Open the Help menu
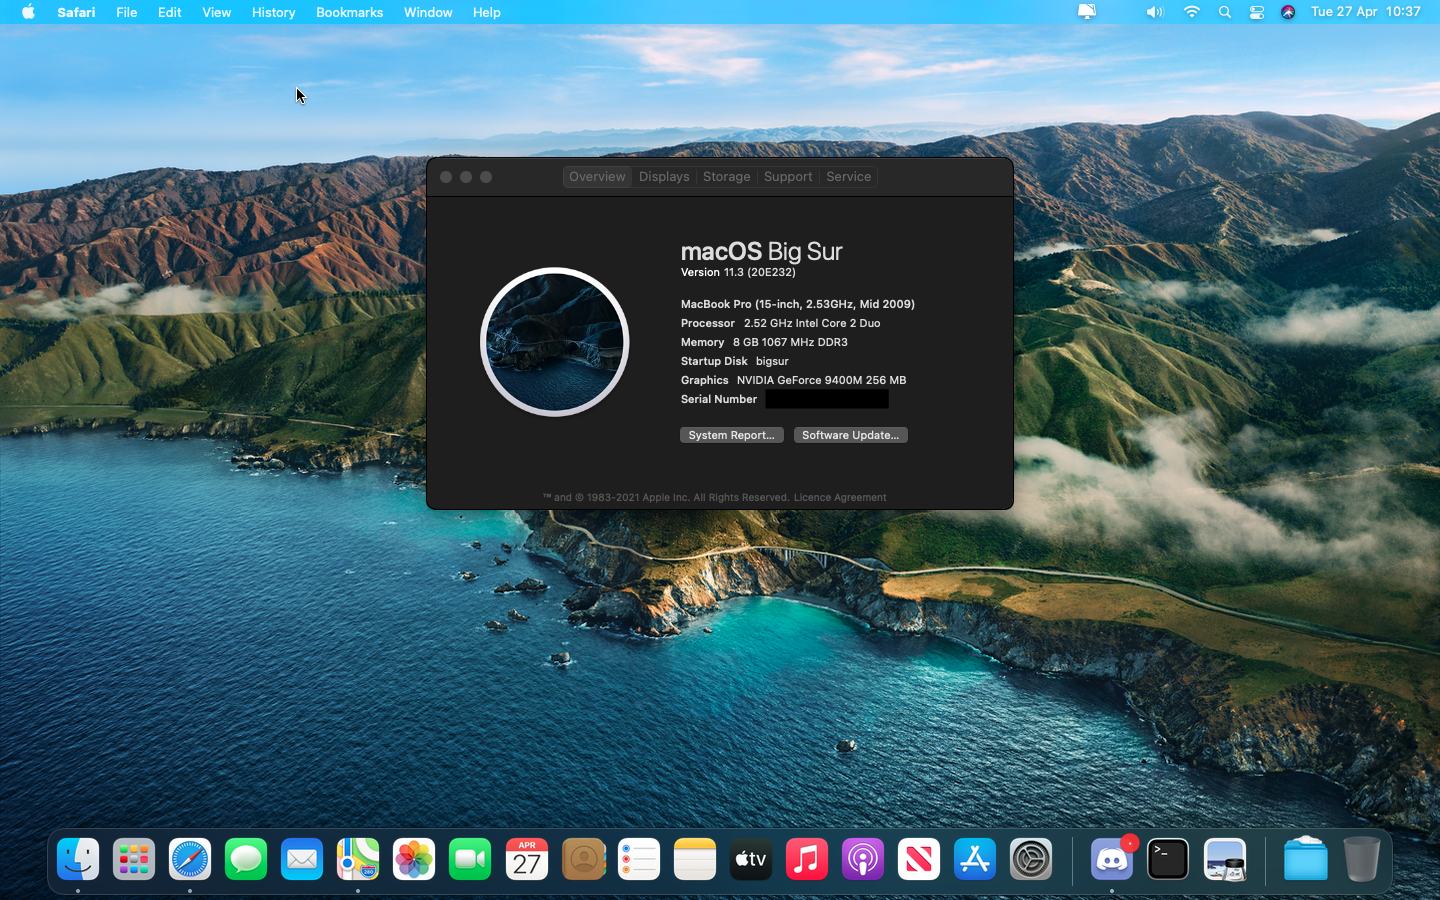1440x900 pixels. tap(487, 12)
